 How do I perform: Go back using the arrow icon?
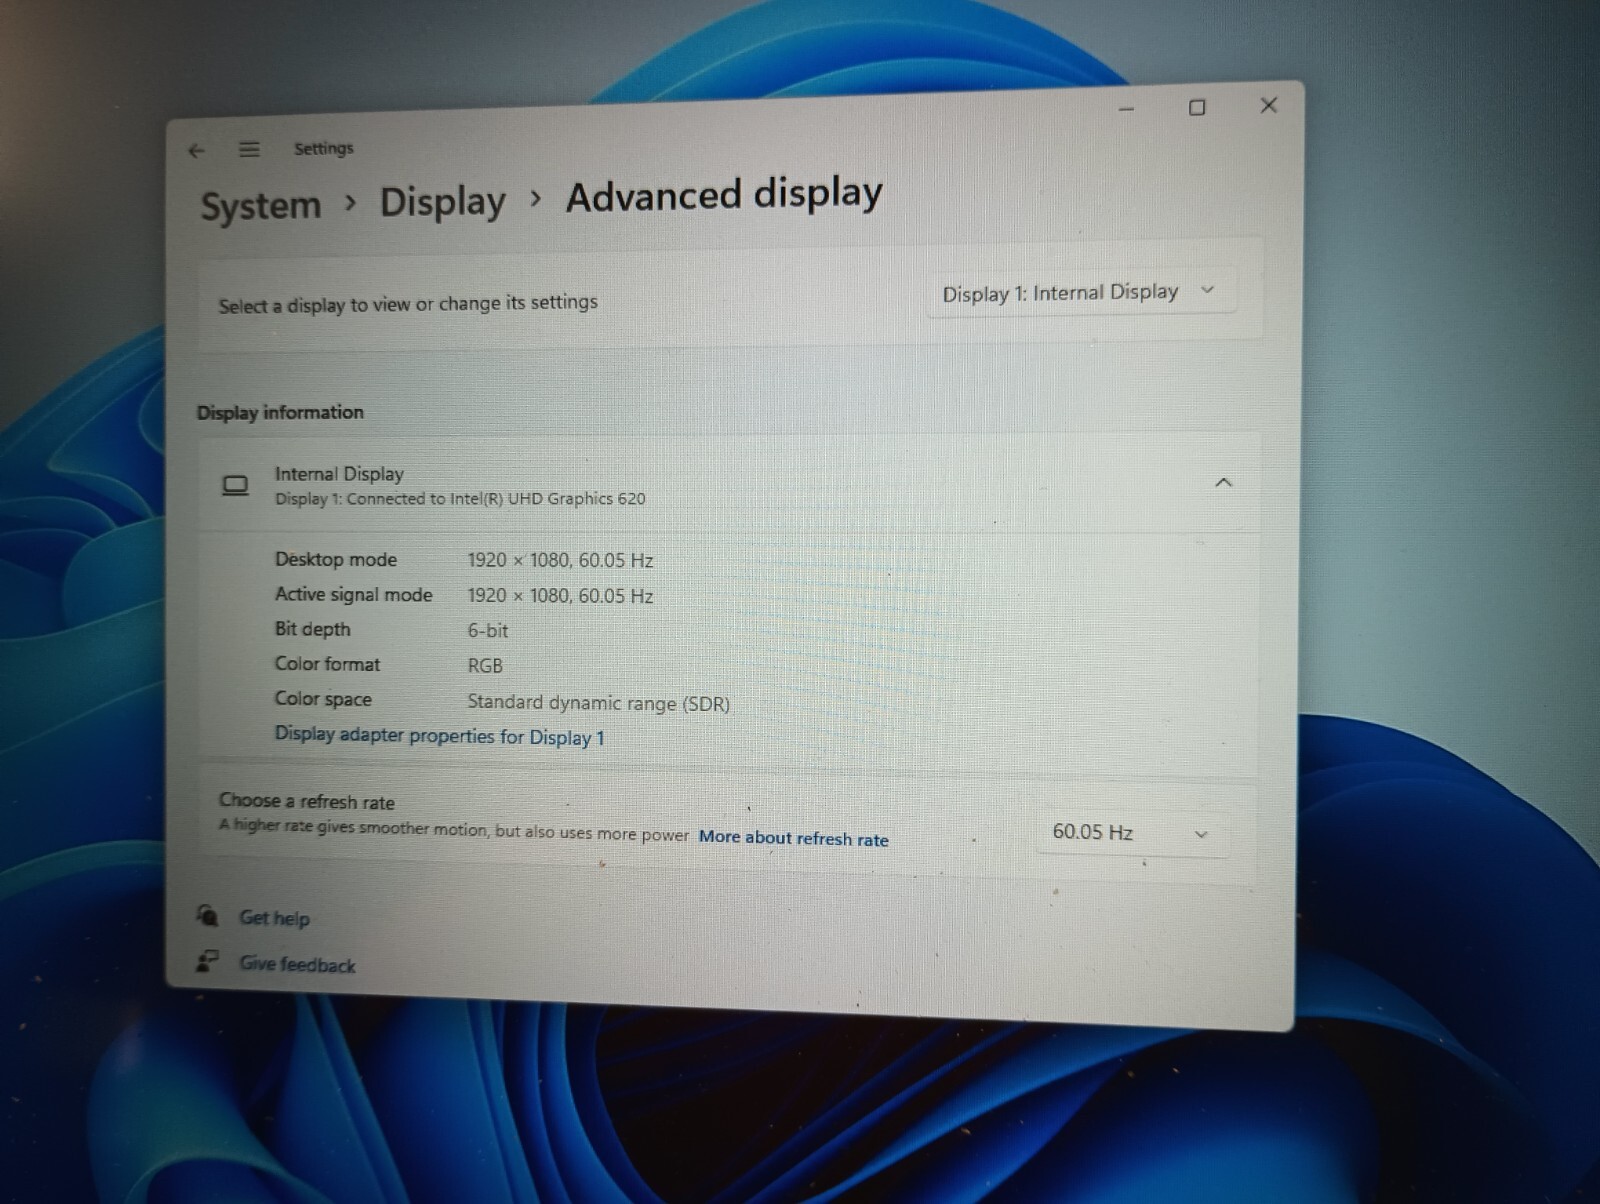pos(196,151)
